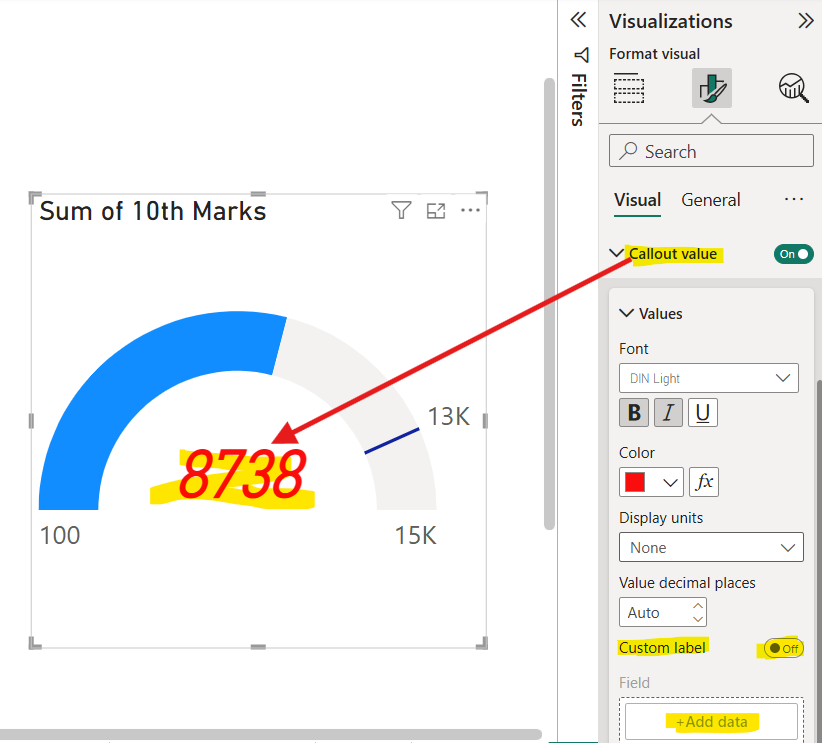The image size is (822, 743).
Task: Toggle Italic font style
Action: (x=668, y=412)
